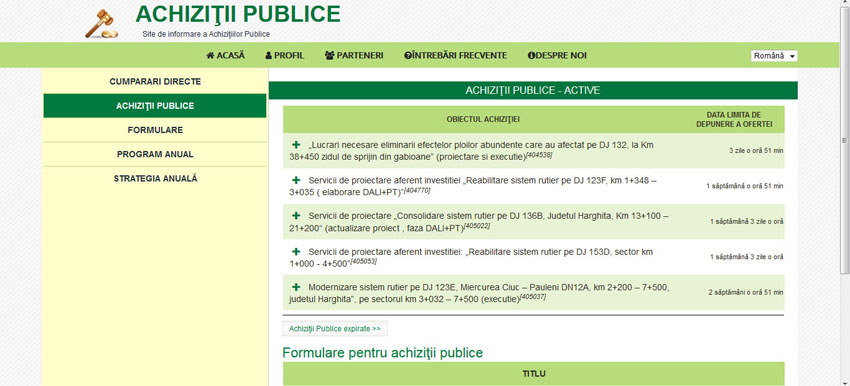Expand the DJ 123F row plus icon
This screenshot has width=850, height=386.
point(296,180)
